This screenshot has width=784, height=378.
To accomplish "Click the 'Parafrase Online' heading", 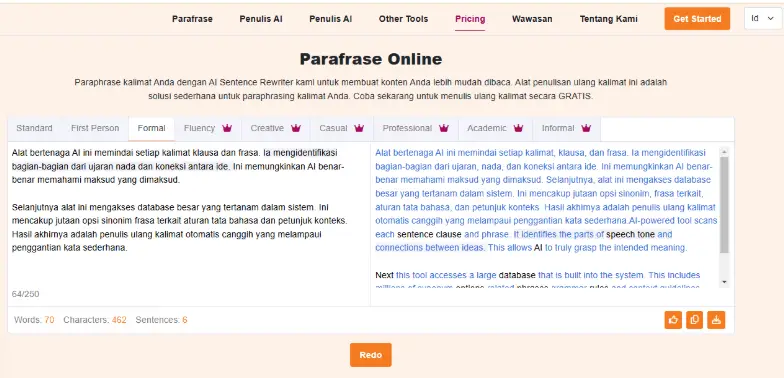I will tap(370, 59).
